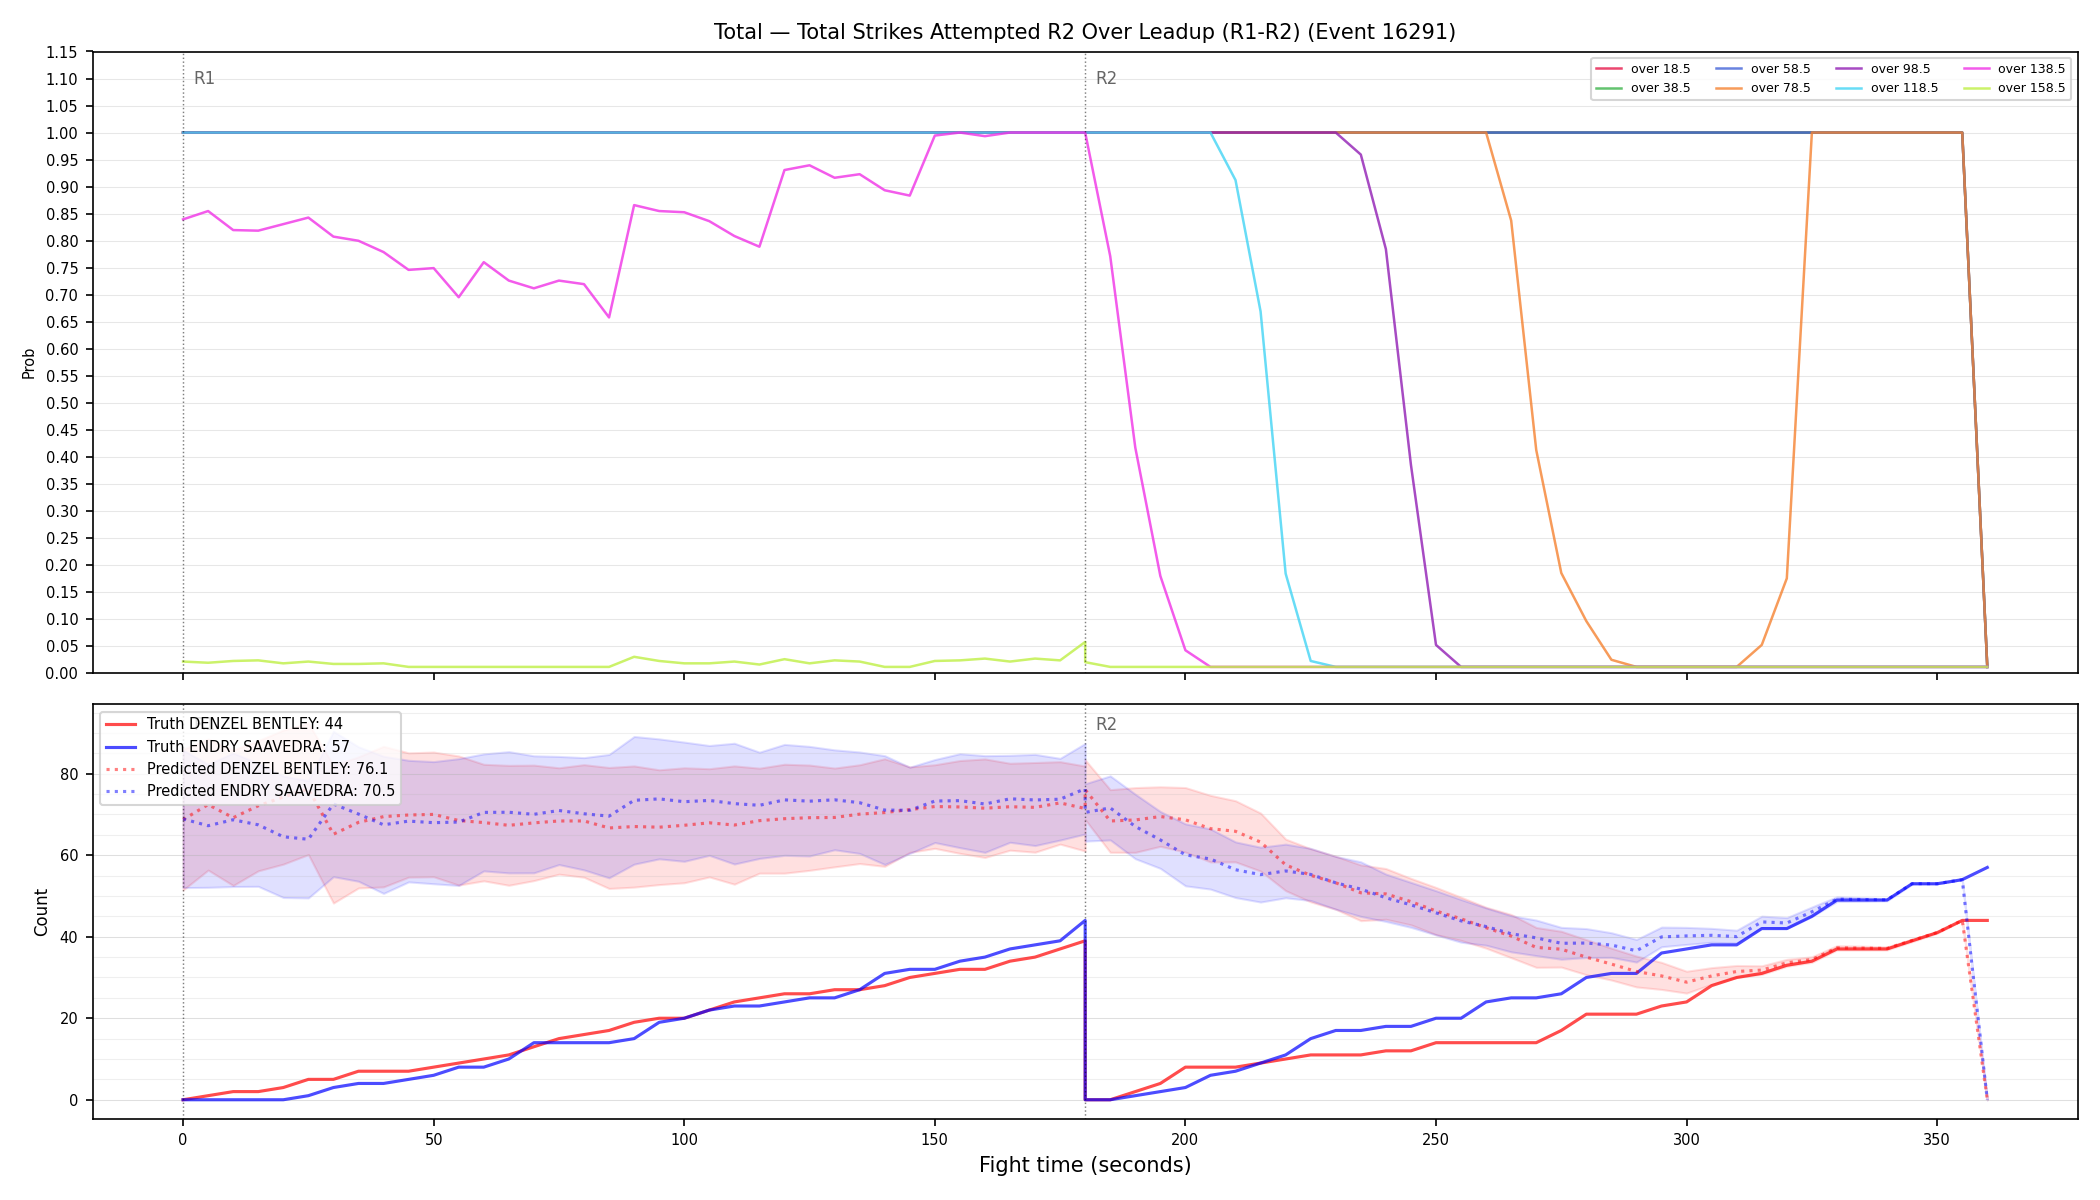Click the yellow-green line swatch beside 'over 158.5'
Viewport: 2100px width, 1200px height.
1976,88
